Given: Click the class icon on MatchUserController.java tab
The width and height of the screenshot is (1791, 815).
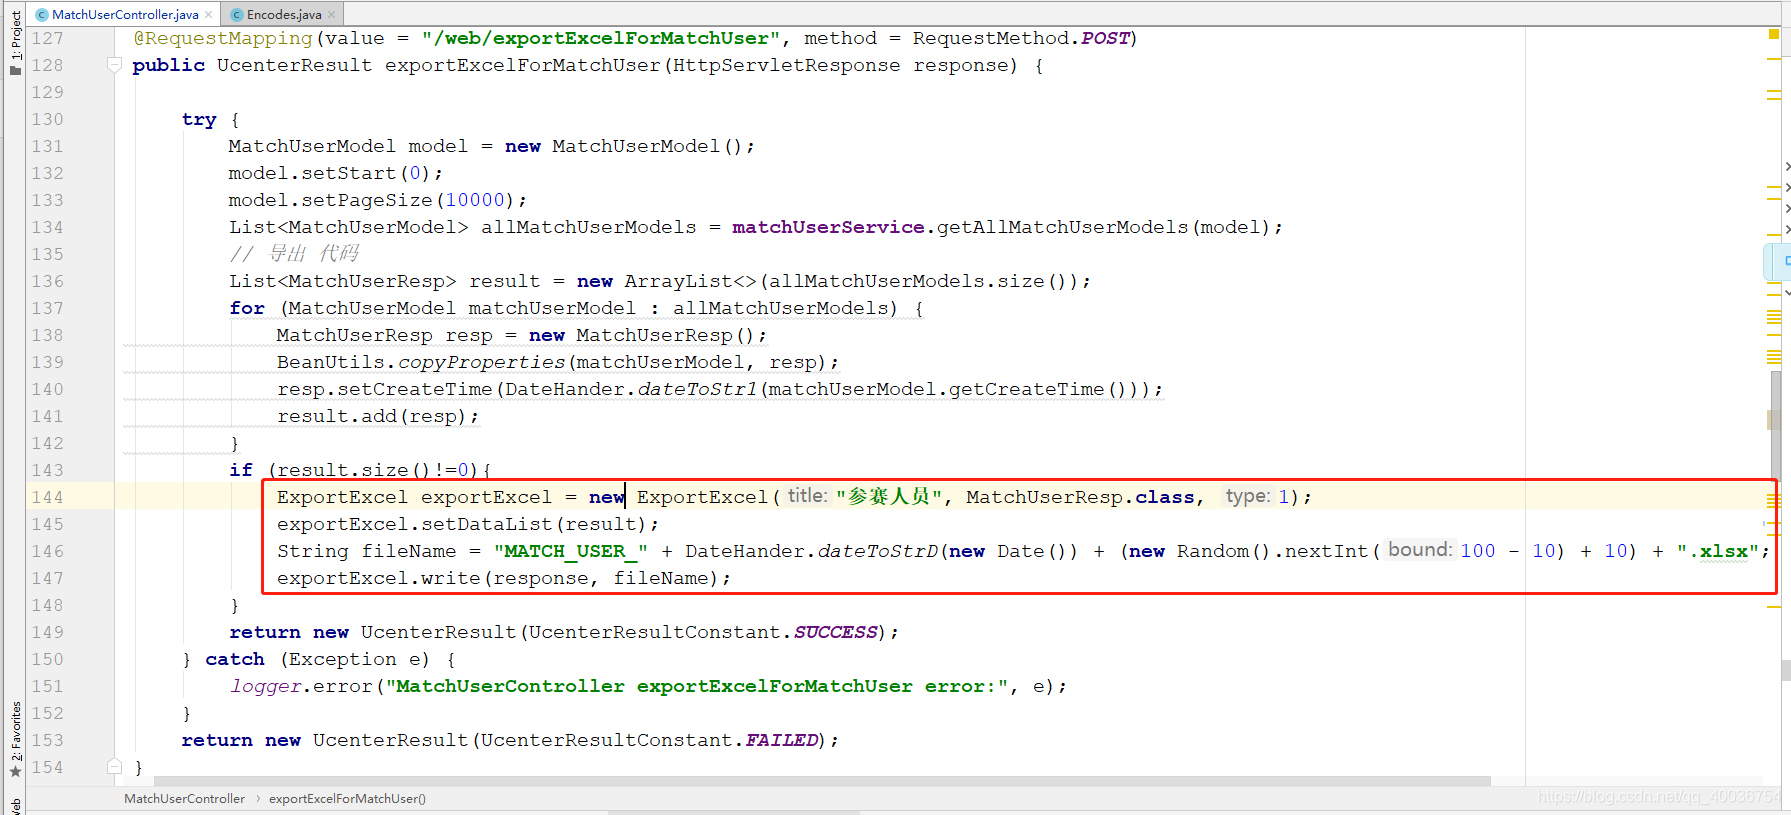Looking at the screenshot, I should click(42, 14).
